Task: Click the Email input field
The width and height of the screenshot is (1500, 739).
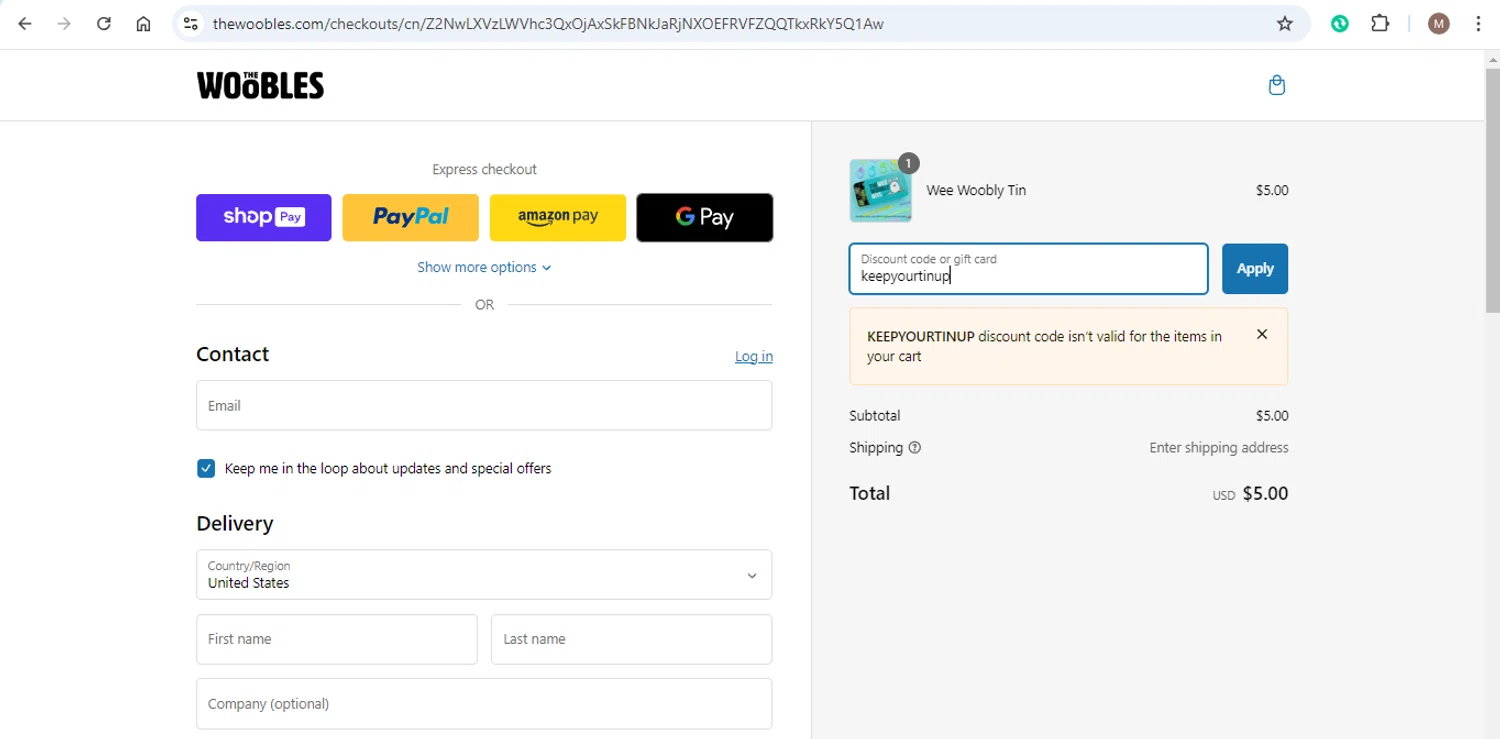Action: (484, 406)
